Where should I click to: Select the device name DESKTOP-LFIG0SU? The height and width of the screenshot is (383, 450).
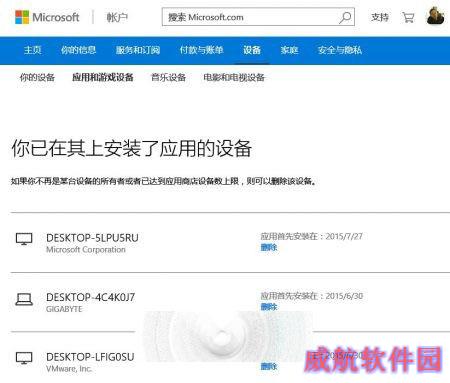tap(90, 357)
